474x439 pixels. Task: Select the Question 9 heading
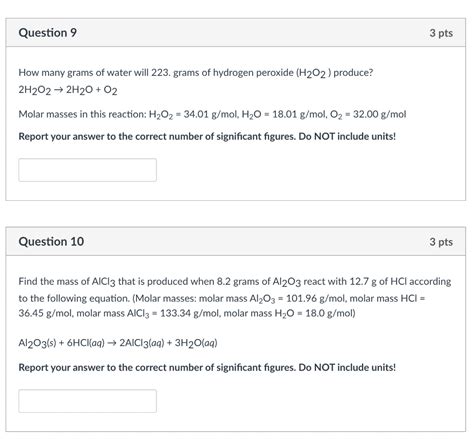point(48,33)
